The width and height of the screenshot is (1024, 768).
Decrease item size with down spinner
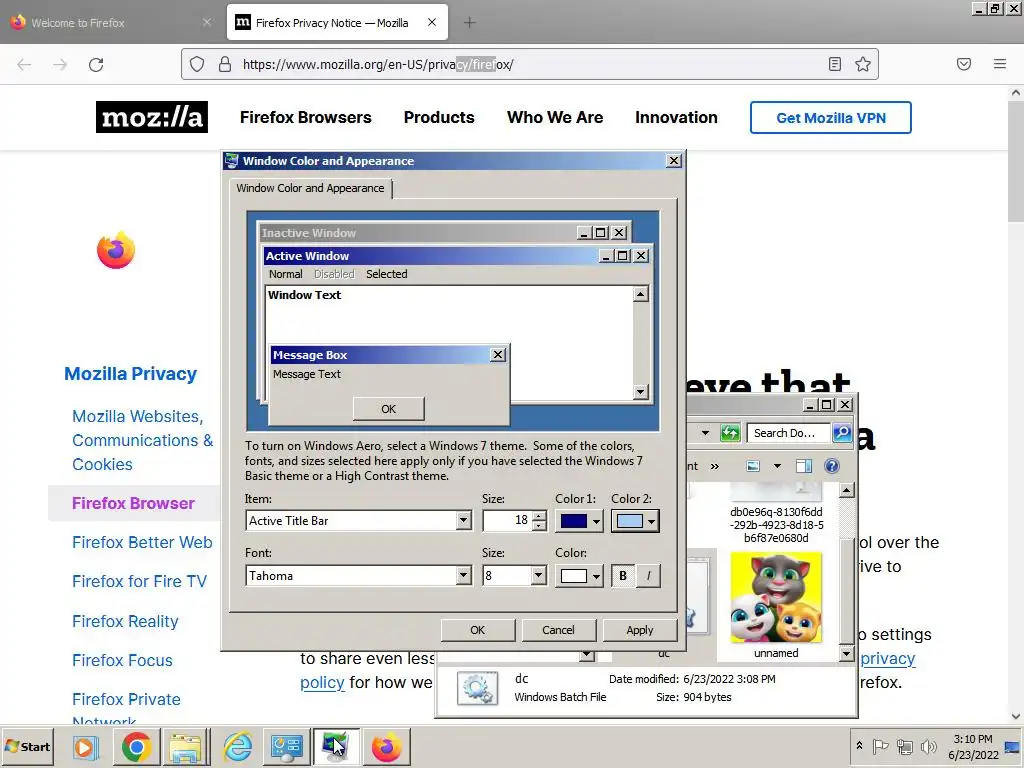coord(539,526)
